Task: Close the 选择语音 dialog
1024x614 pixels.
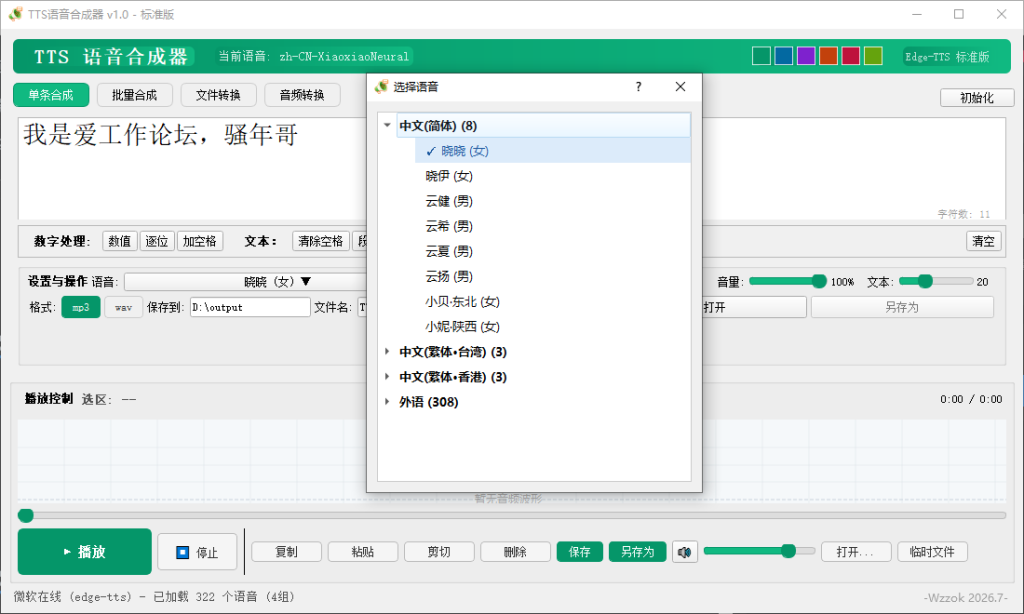Action: (x=680, y=87)
